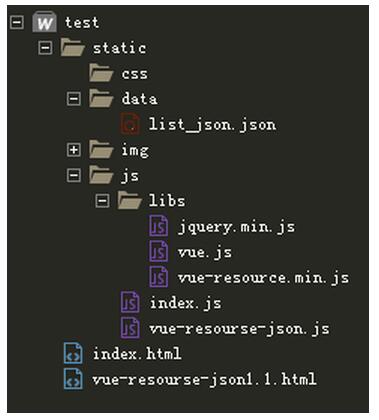379x420 pixels.
Task: Click the JS icon beside jquery.min.js
Action: [159, 226]
